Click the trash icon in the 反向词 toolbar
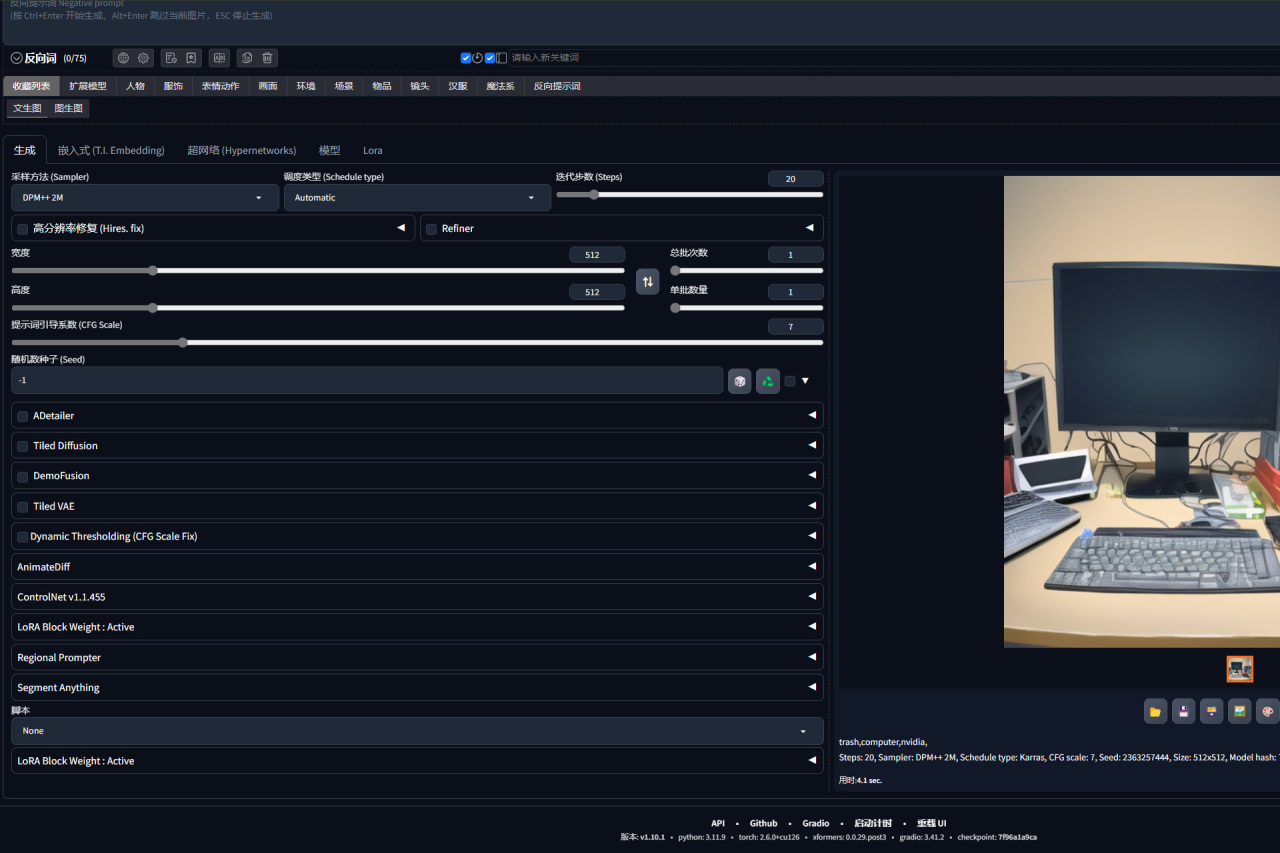This screenshot has height=853, width=1280. (x=268, y=58)
